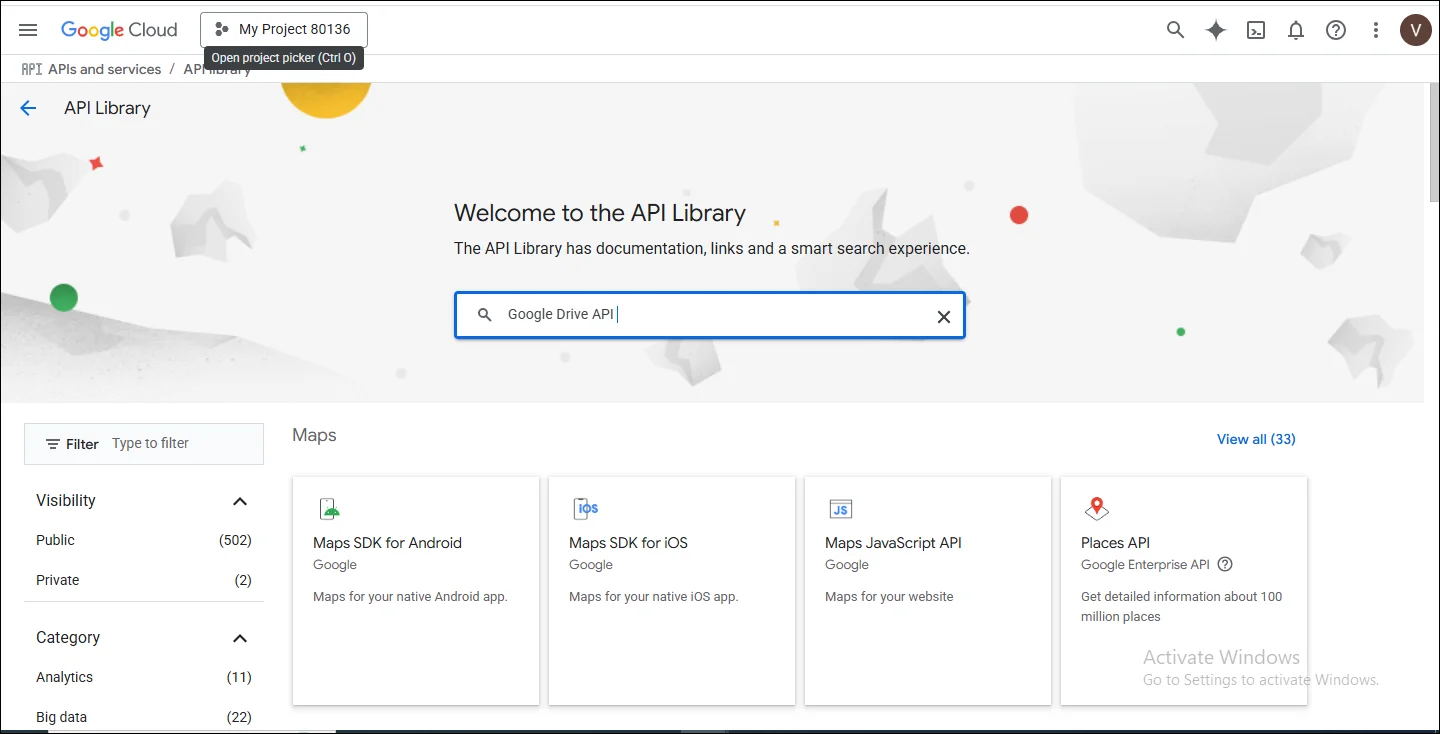
Task: Open the Maps SDK for iOS card
Action: 672,591
